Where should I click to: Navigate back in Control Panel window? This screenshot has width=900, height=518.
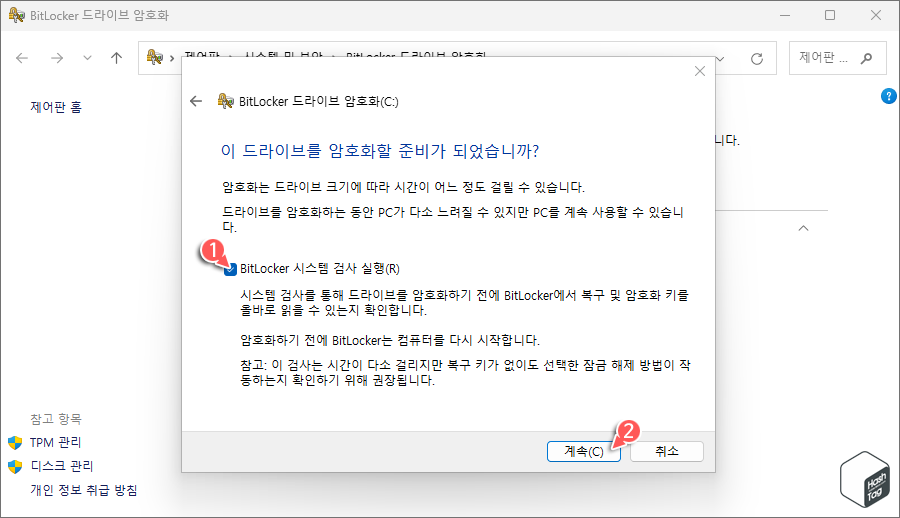click(x=22, y=58)
